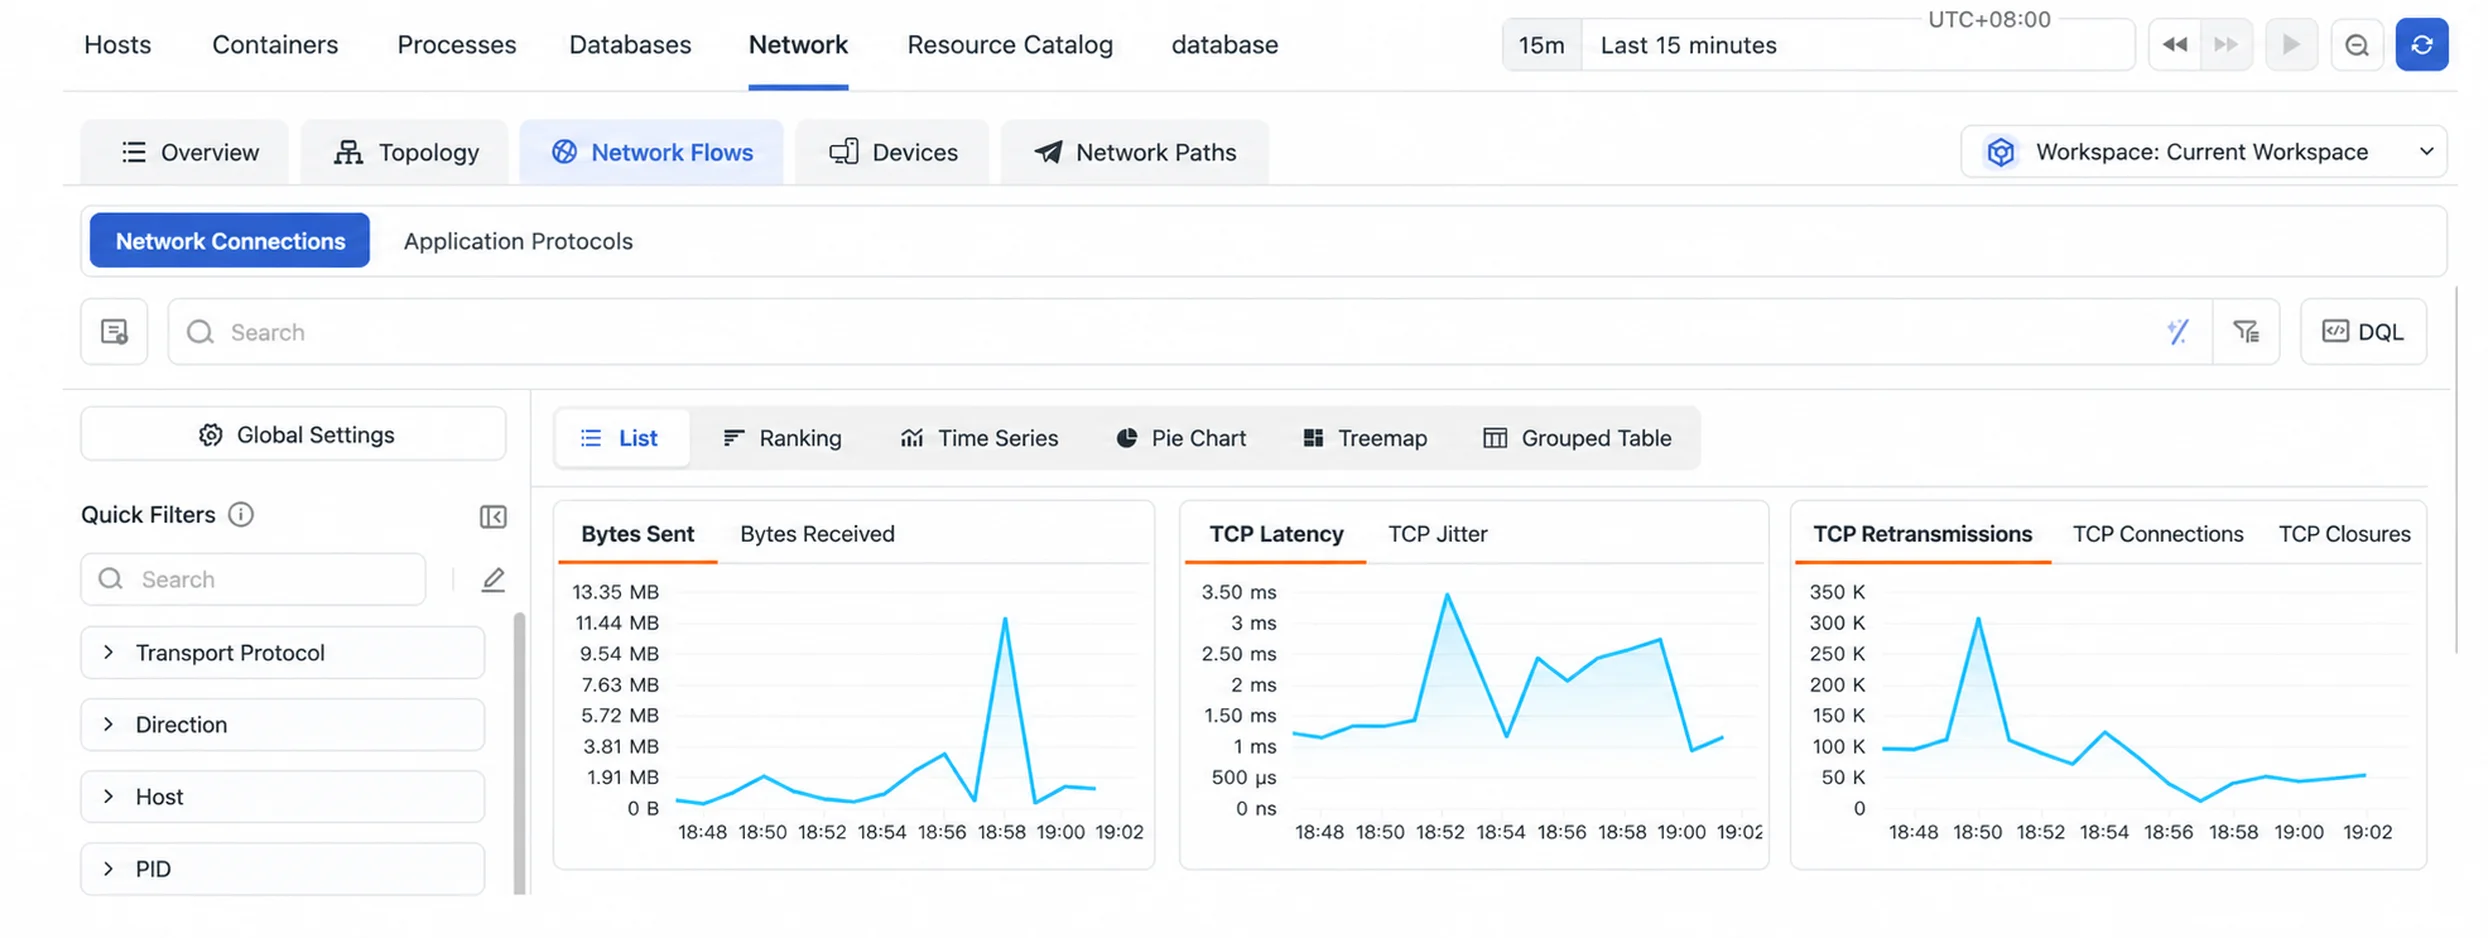Click the TCP Latency peak near 18:52
This screenshot has width=2488, height=938.
[1447, 595]
